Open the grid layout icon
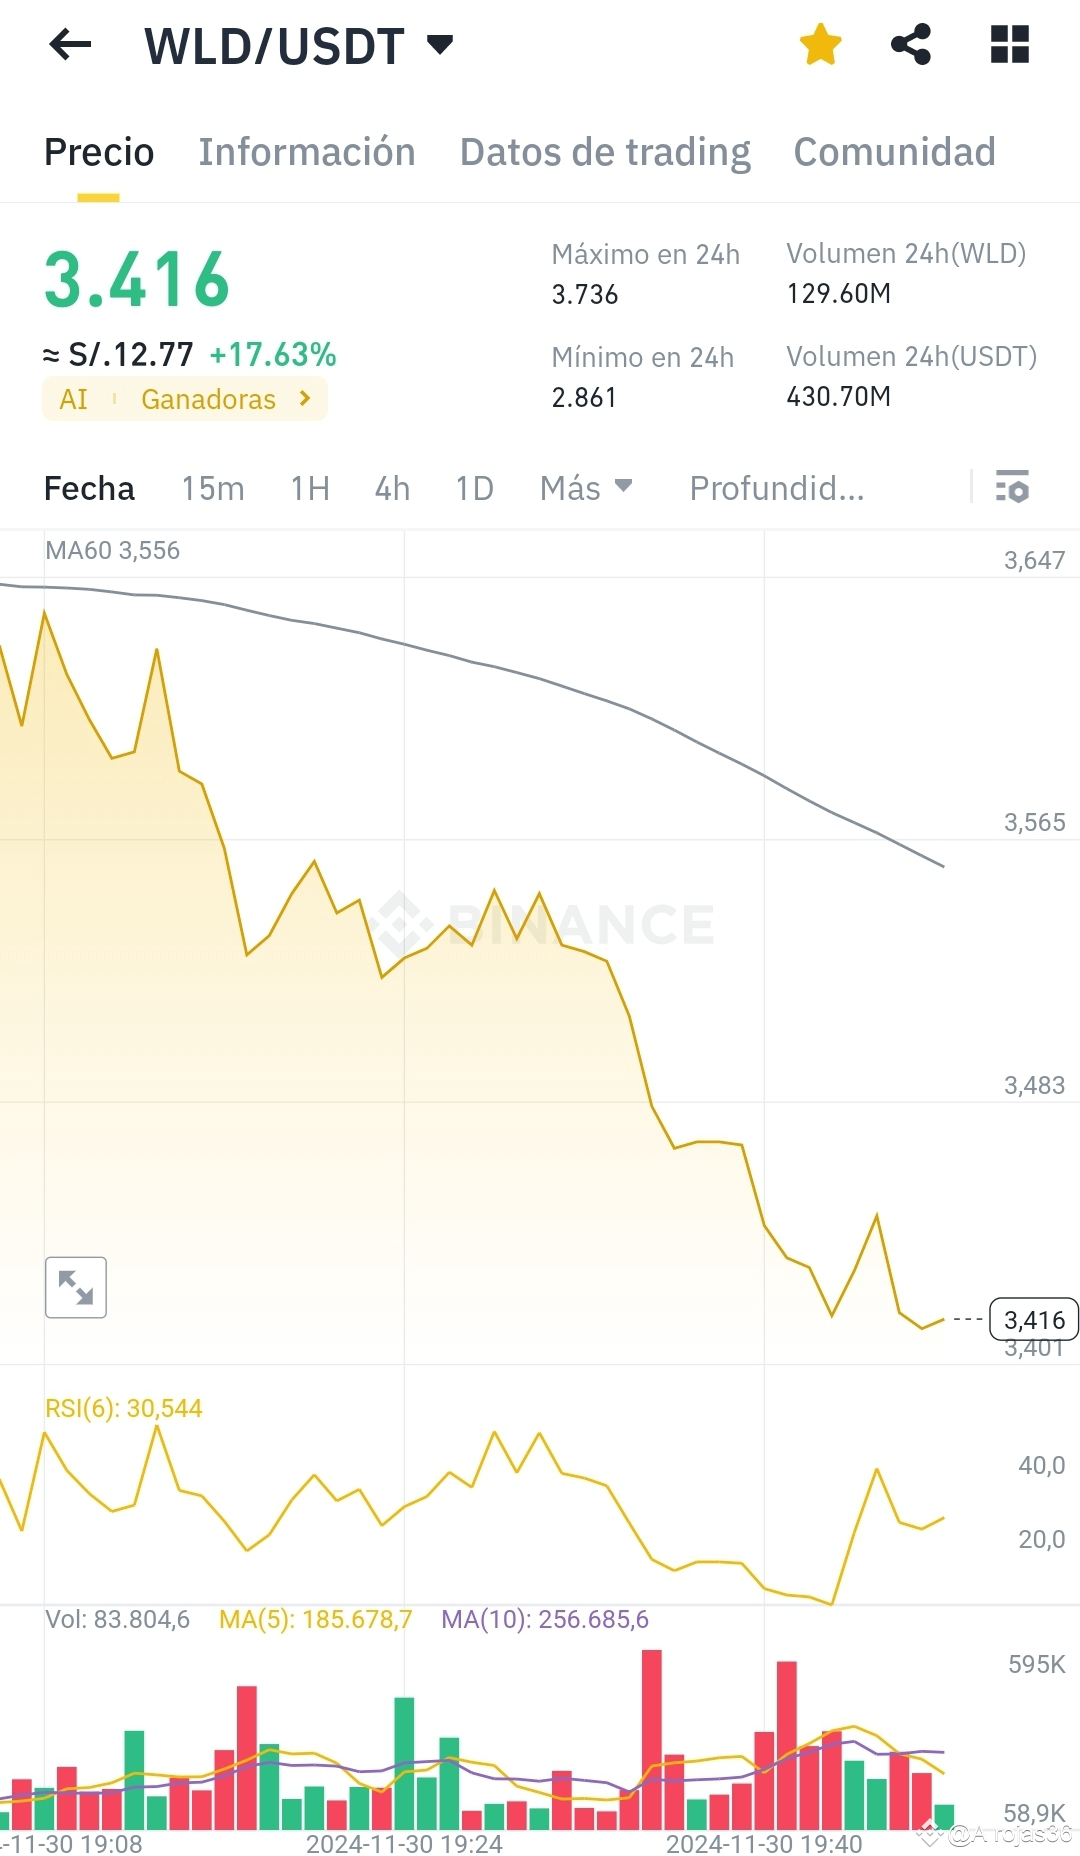 coord(1009,45)
